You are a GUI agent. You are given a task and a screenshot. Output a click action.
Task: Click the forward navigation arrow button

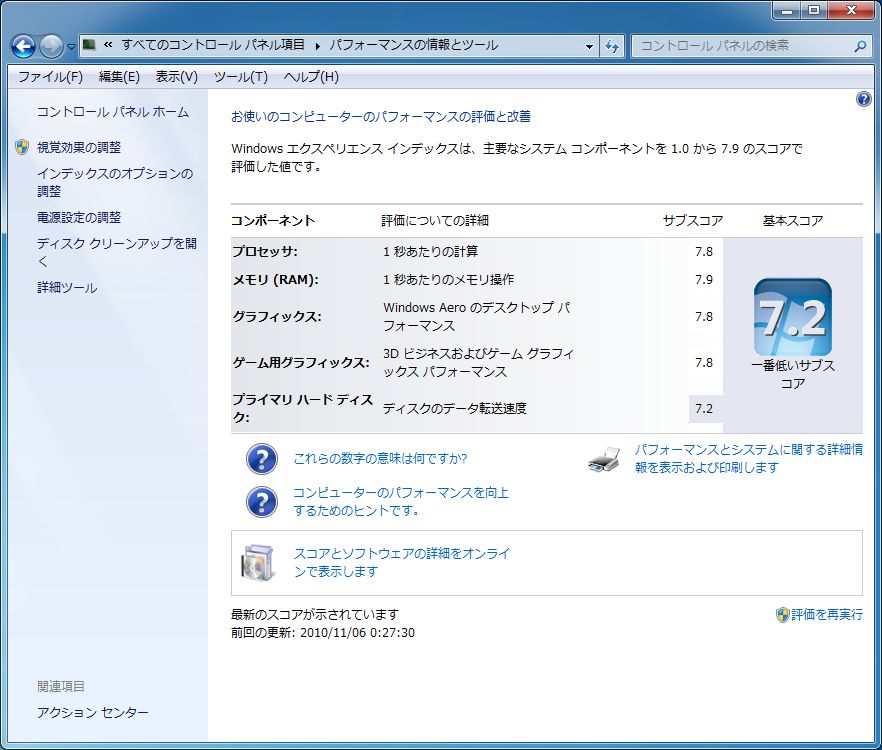pos(51,46)
